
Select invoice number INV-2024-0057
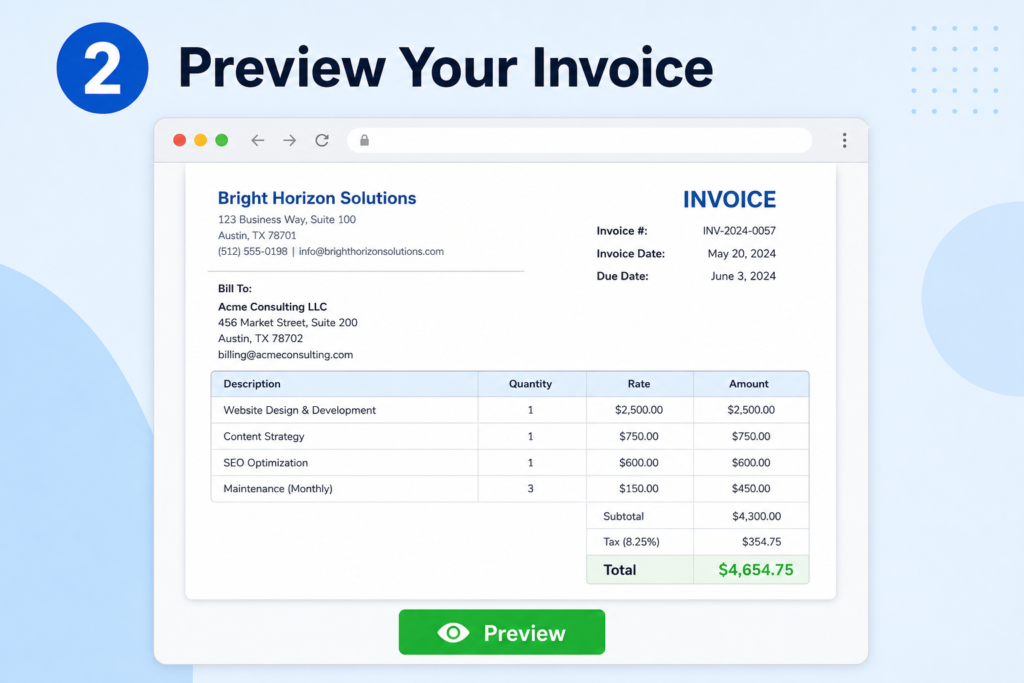739,230
